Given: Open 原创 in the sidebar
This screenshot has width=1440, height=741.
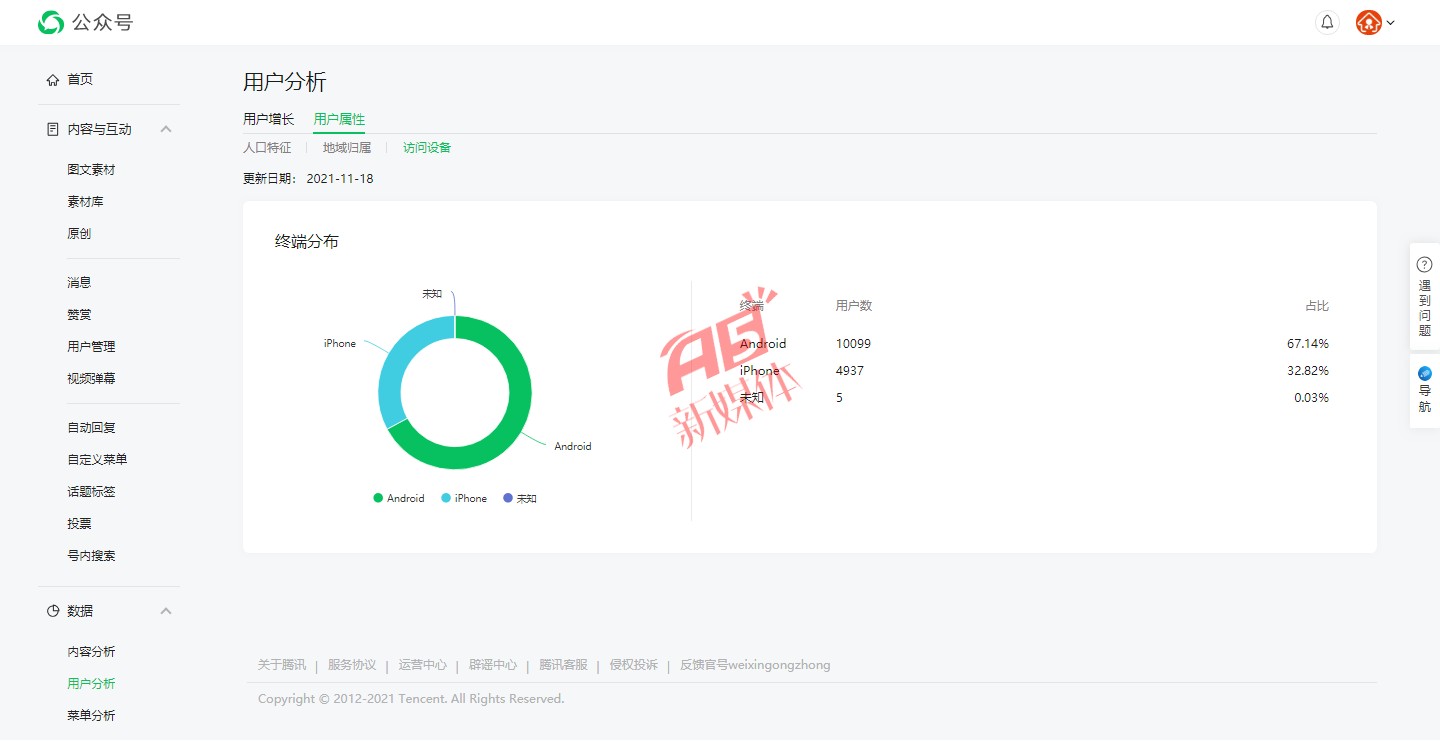Looking at the screenshot, I should click(79, 234).
